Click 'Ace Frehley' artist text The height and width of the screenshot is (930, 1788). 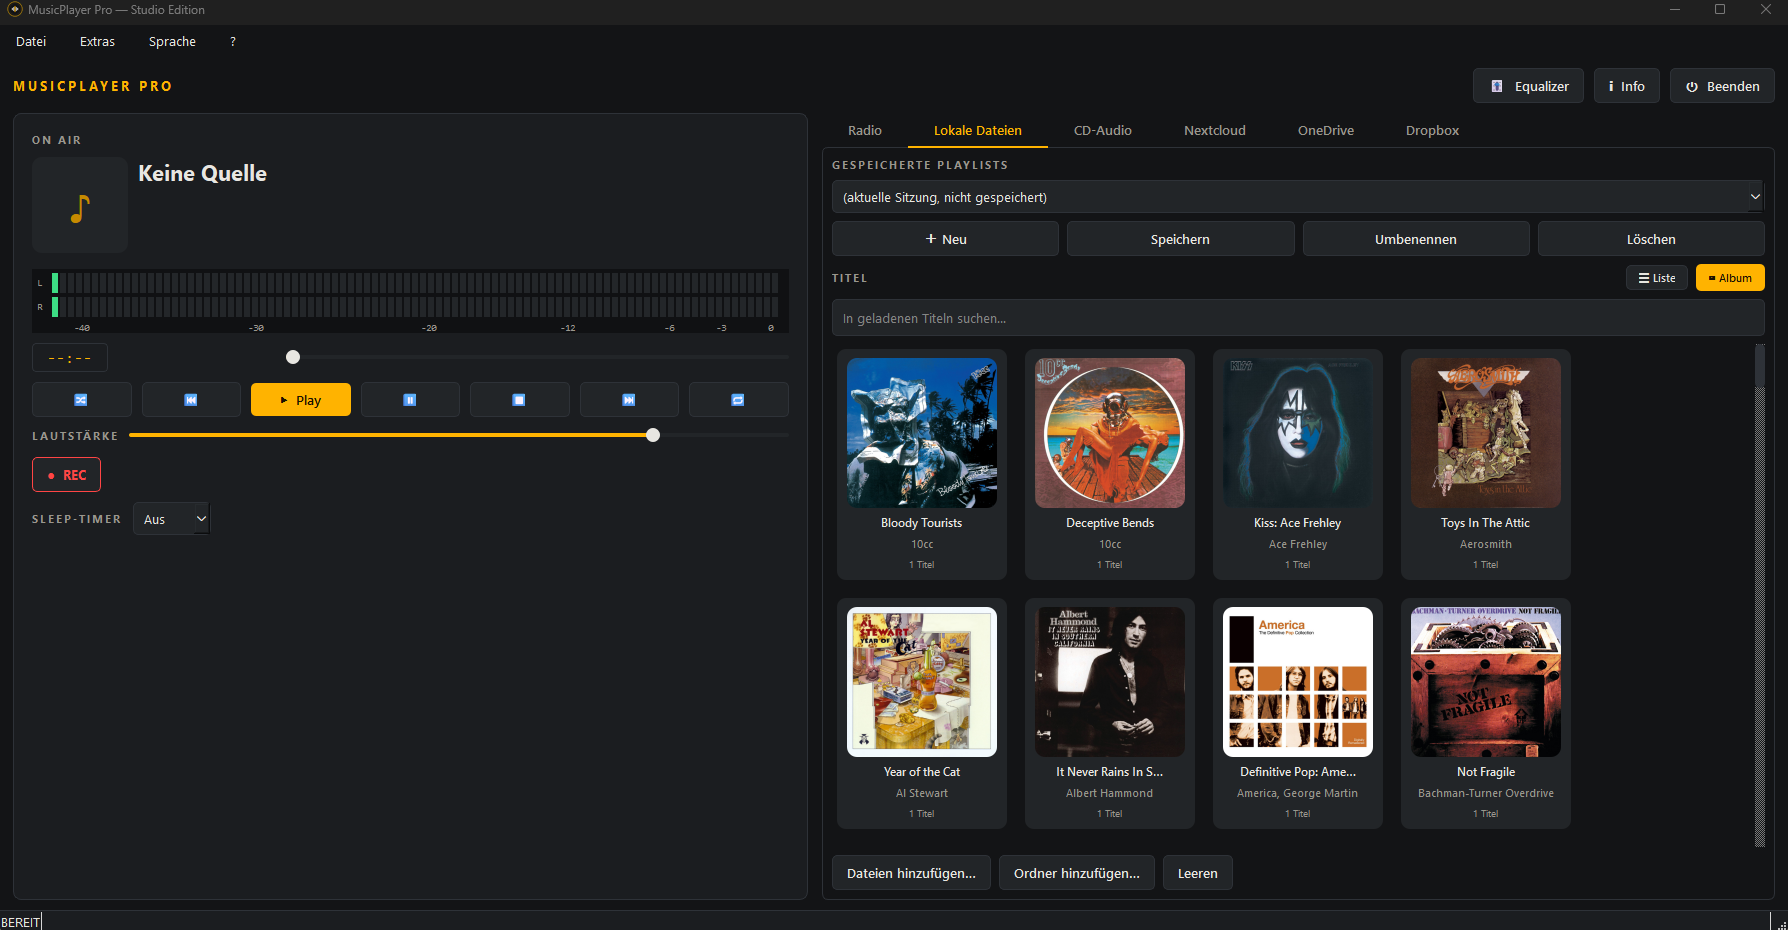(x=1298, y=544)
